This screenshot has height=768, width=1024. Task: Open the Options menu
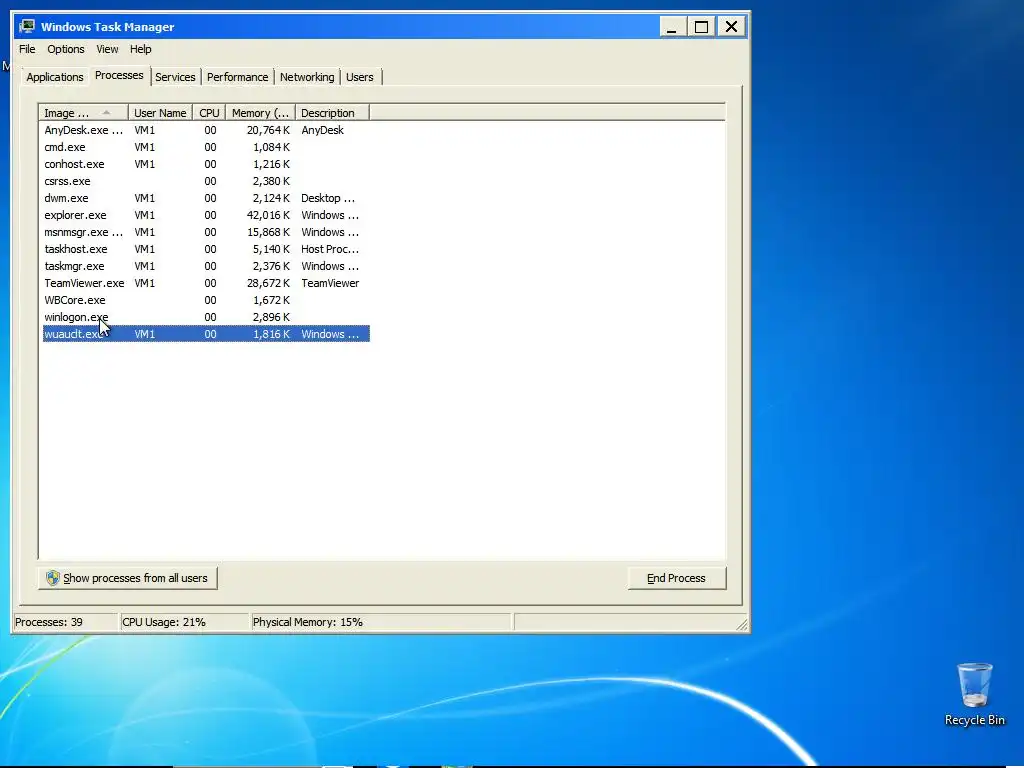pyautogui.click(x=65, y=49)
